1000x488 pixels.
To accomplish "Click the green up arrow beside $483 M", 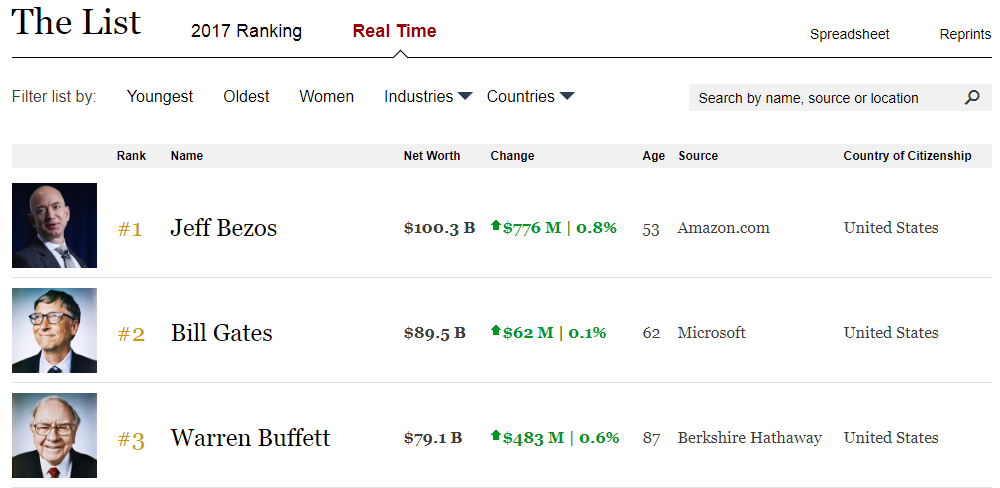I will point(495,437).
